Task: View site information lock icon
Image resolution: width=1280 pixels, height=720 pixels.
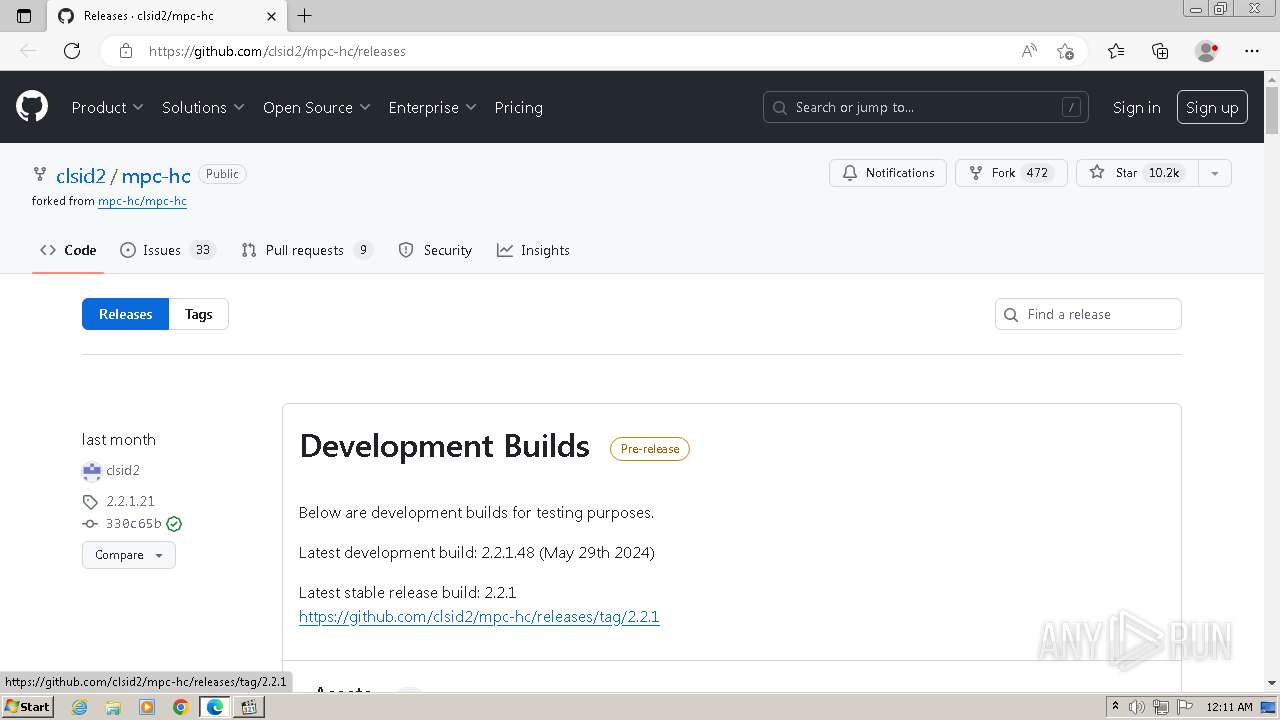Action: 126,51
